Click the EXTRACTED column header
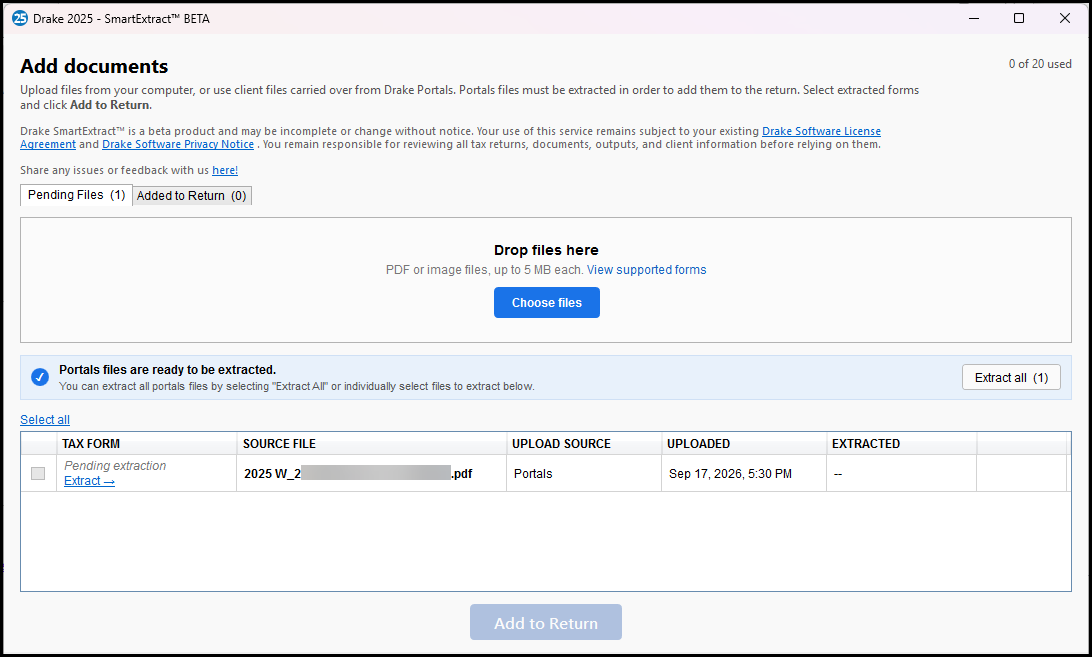Image resolution: width=1092 pixels, height=657 pixels. click(x=901, y=444)
